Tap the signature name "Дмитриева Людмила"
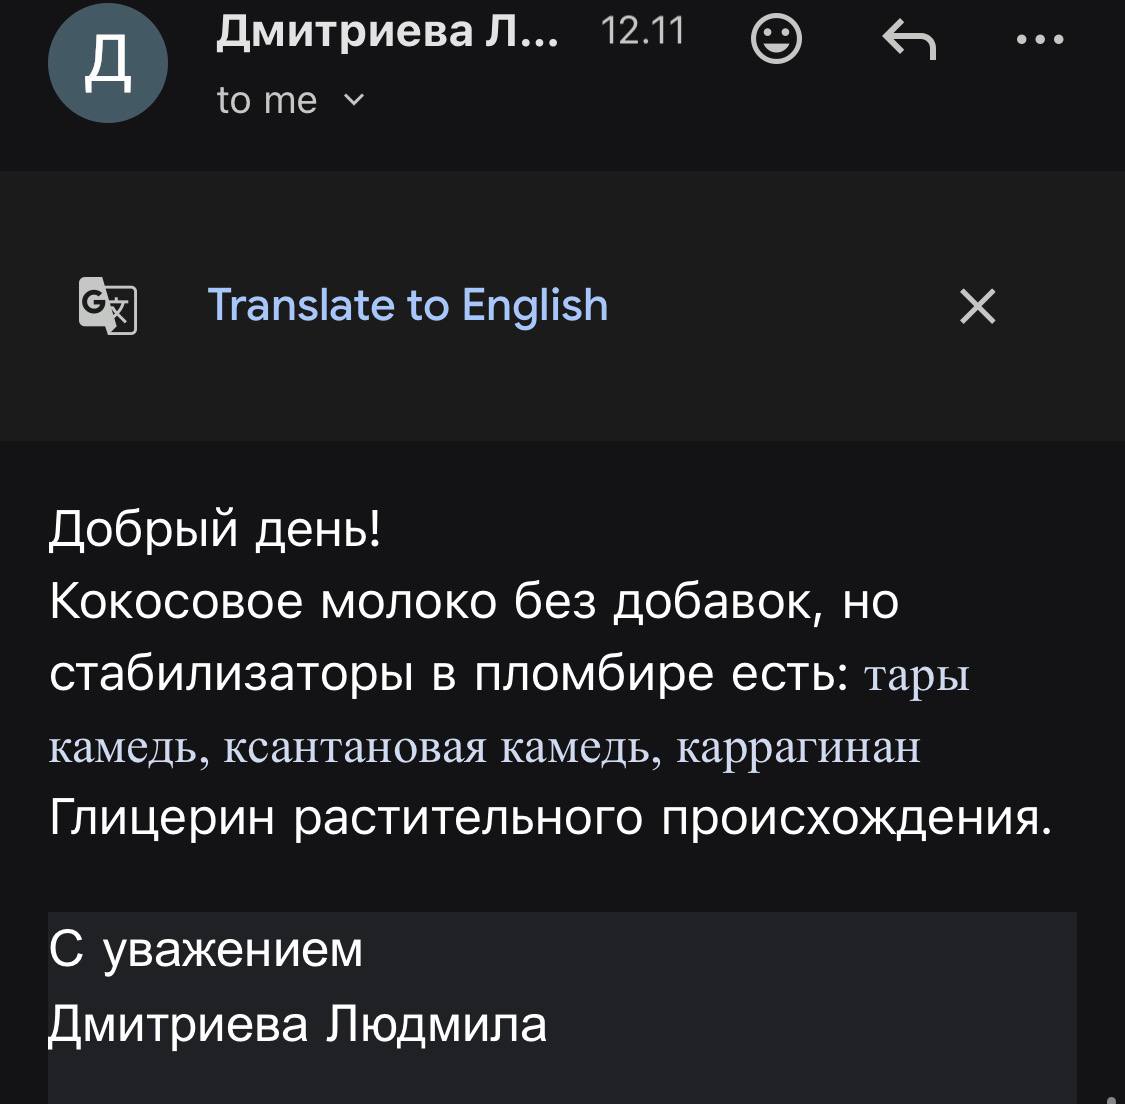 click(298, 1024)
